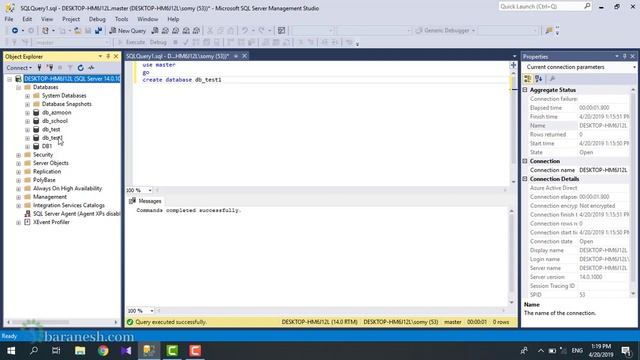
Task: Open the available databases dropdown showing master
Action: tap(71, 42)
